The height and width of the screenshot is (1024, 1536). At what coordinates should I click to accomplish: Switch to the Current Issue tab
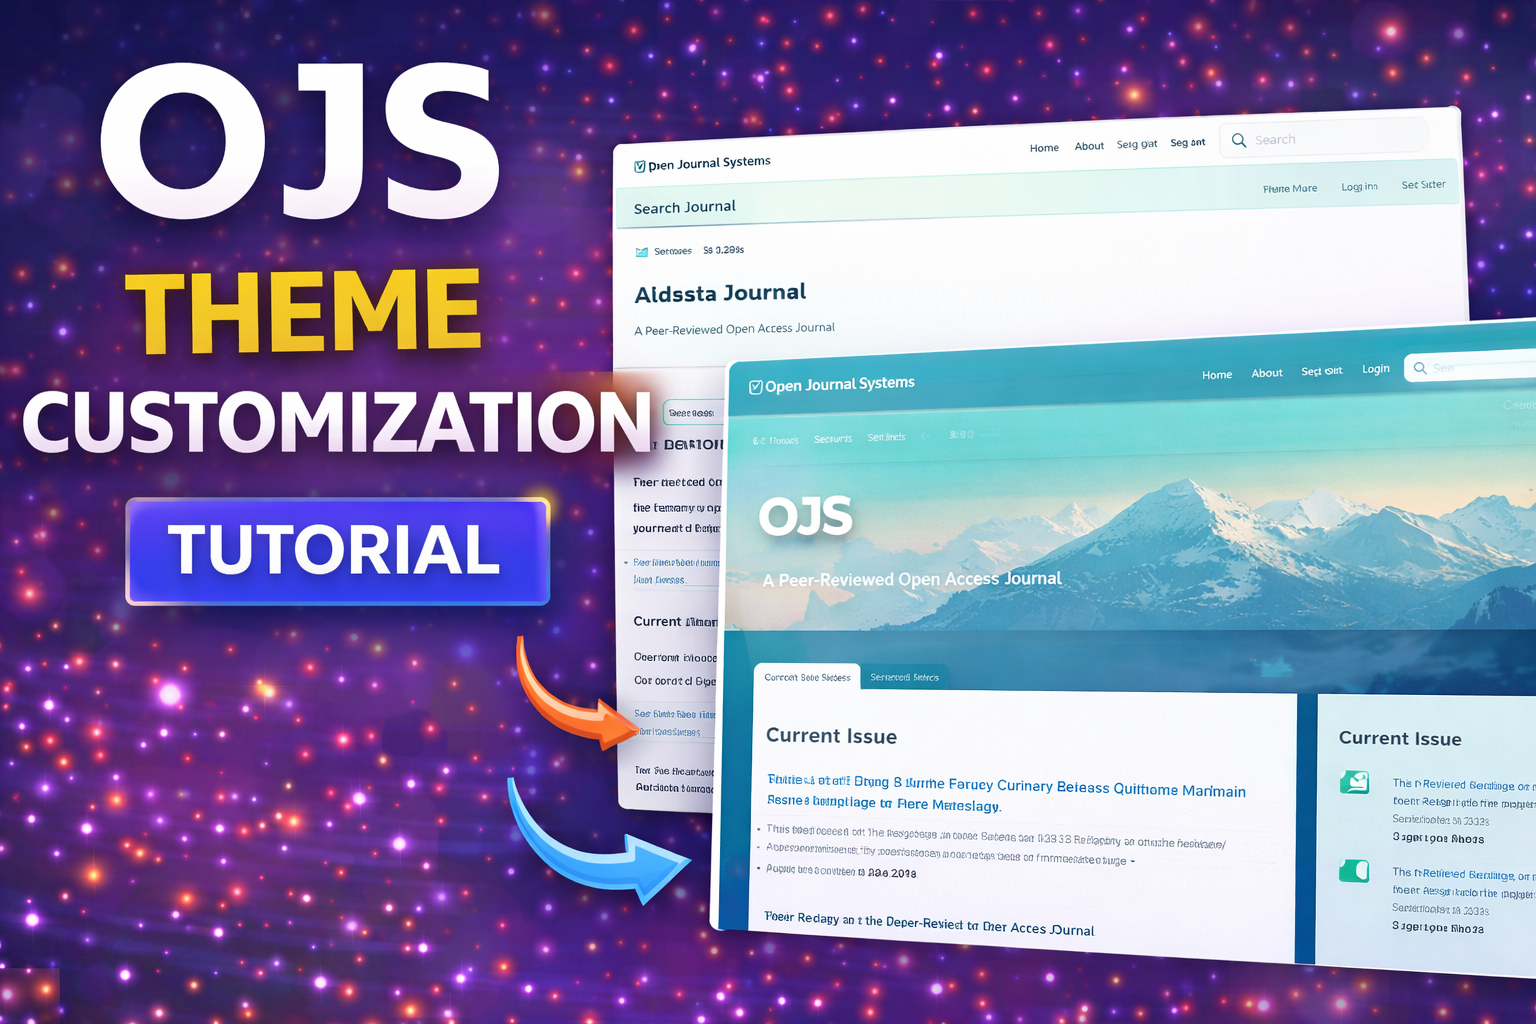pyautogui.click(x=806, y=676)
